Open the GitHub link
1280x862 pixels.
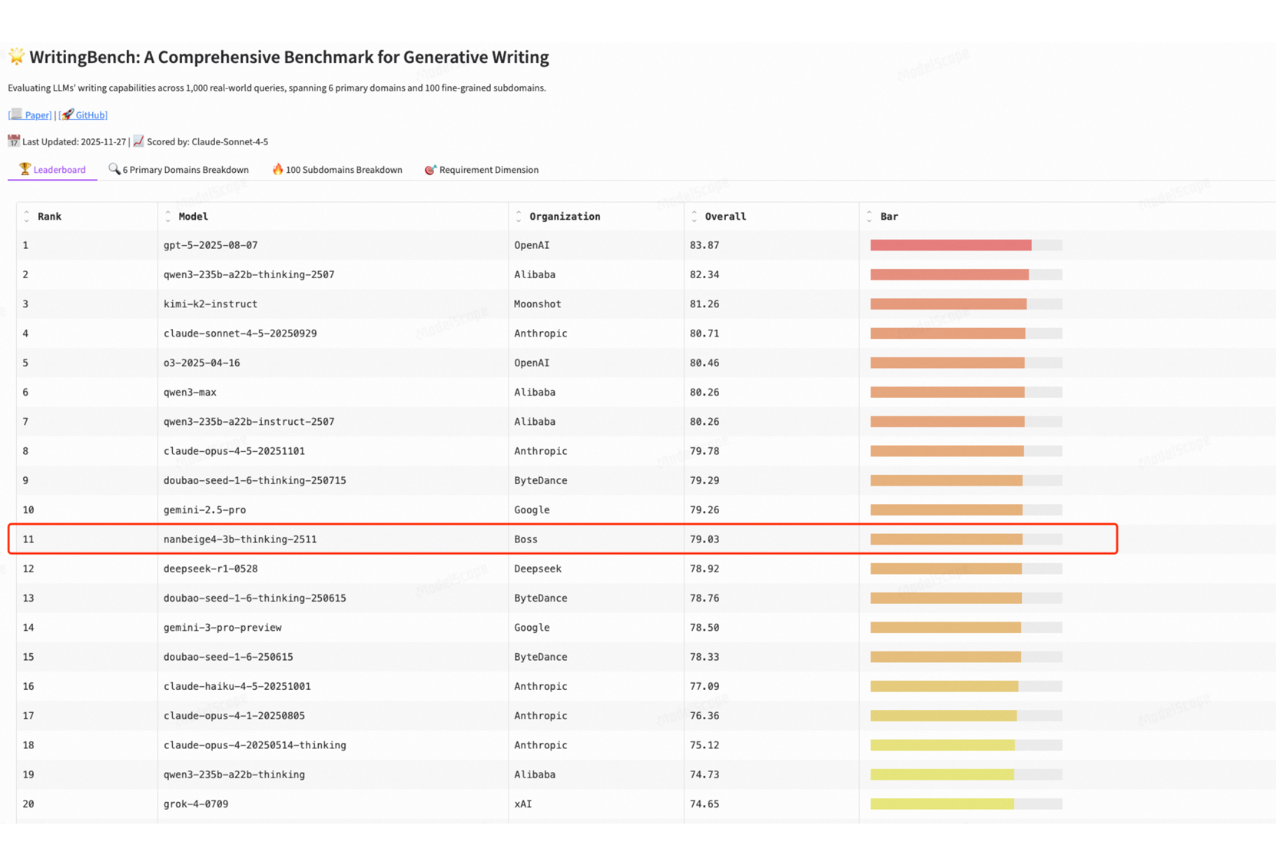(90, 115)
